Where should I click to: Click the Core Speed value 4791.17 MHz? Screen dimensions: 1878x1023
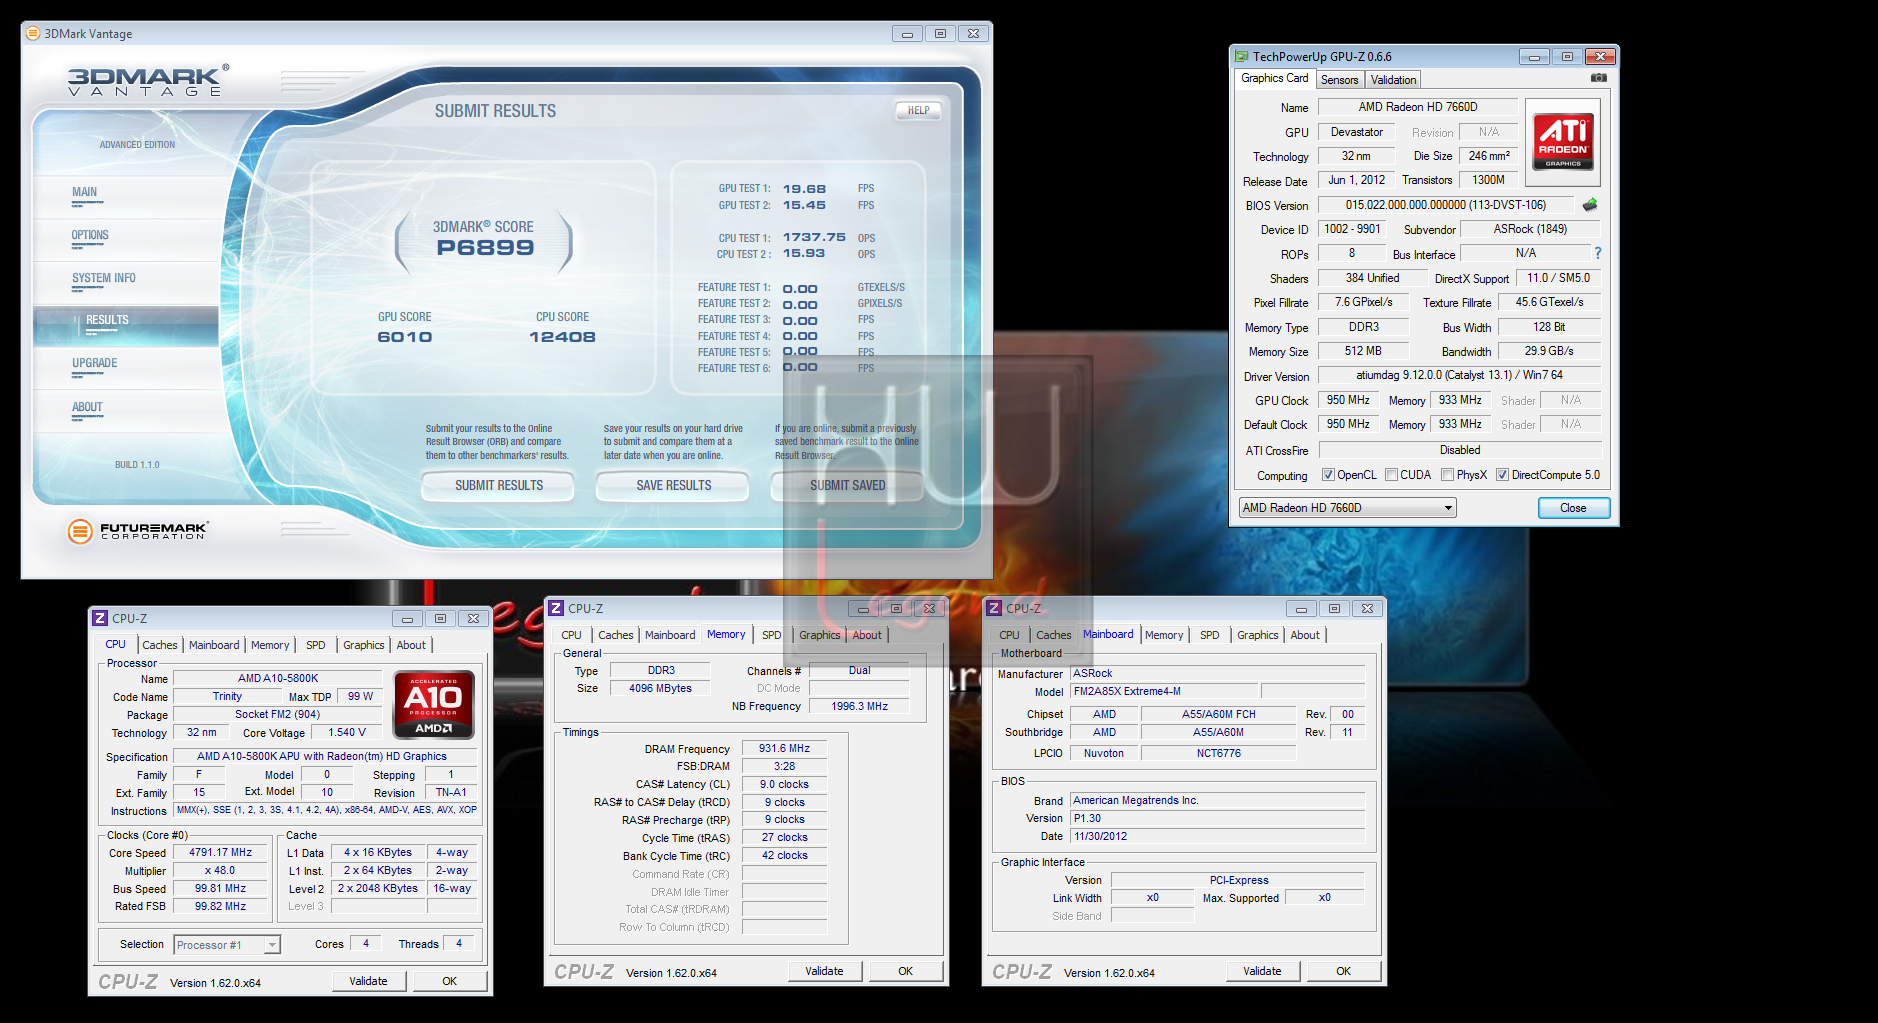click(221, 853)
